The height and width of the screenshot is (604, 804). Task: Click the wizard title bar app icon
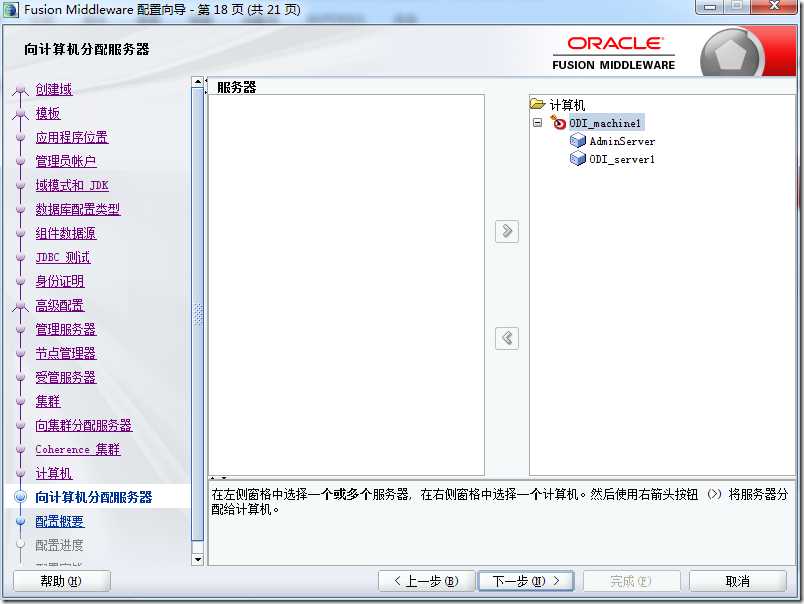(11, 9)
